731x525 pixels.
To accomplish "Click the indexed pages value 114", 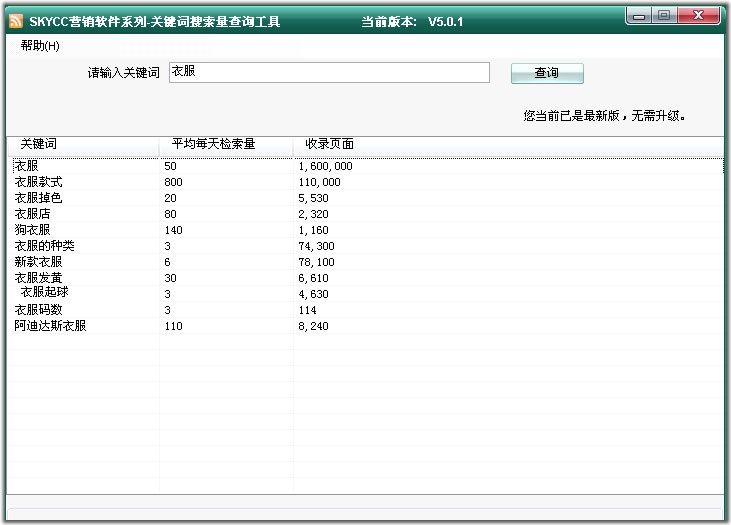I will (307, 310).
